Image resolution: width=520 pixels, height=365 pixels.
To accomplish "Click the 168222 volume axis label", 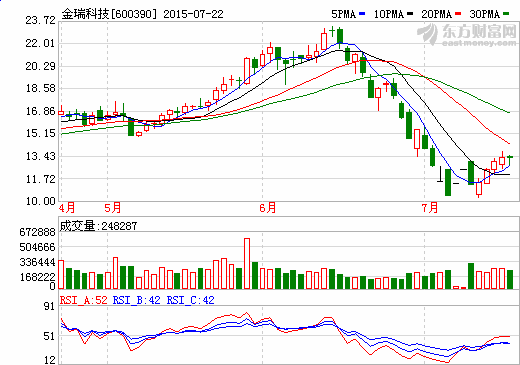I will [x=37, y=277].
